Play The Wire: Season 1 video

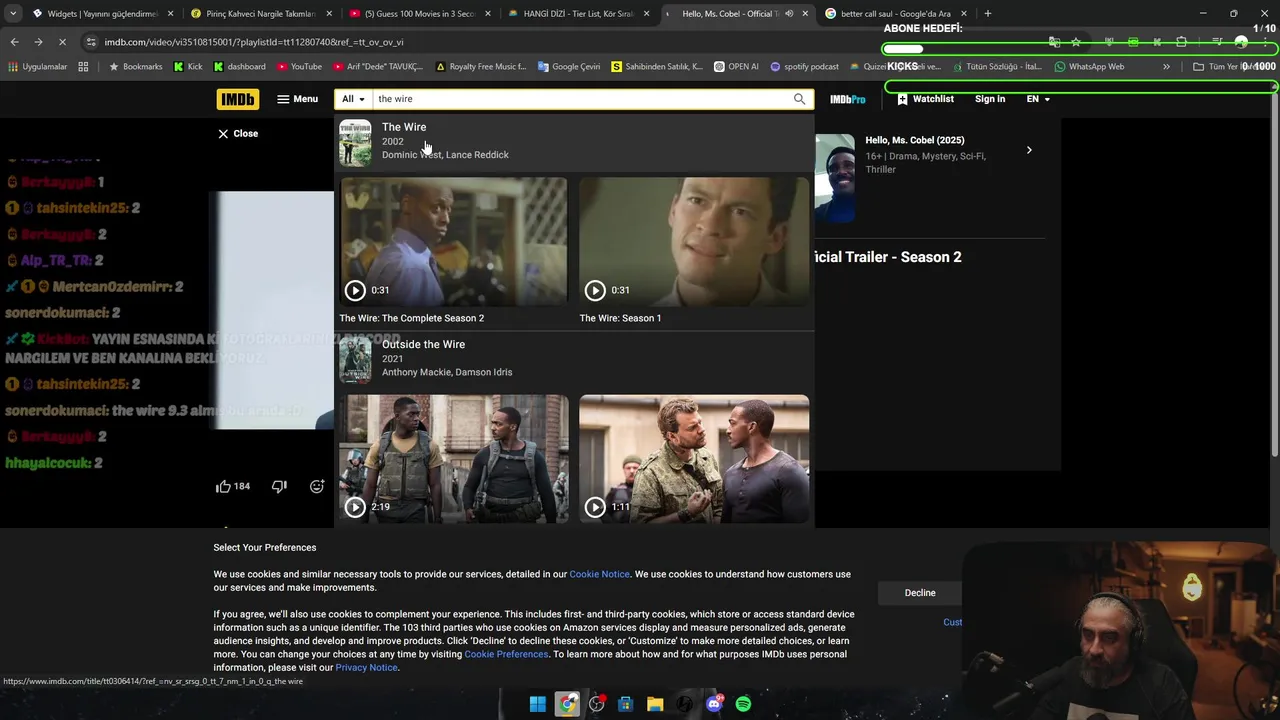694,242
